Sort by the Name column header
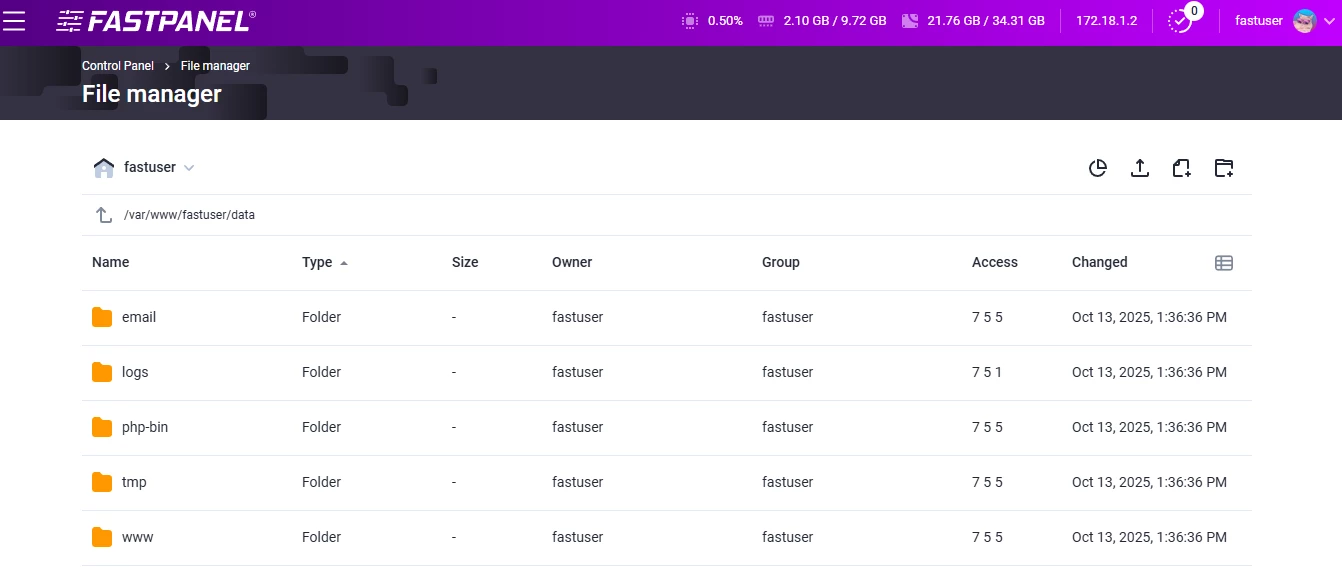This screenshot has width=1342, height=567. (x=110, y=262)
